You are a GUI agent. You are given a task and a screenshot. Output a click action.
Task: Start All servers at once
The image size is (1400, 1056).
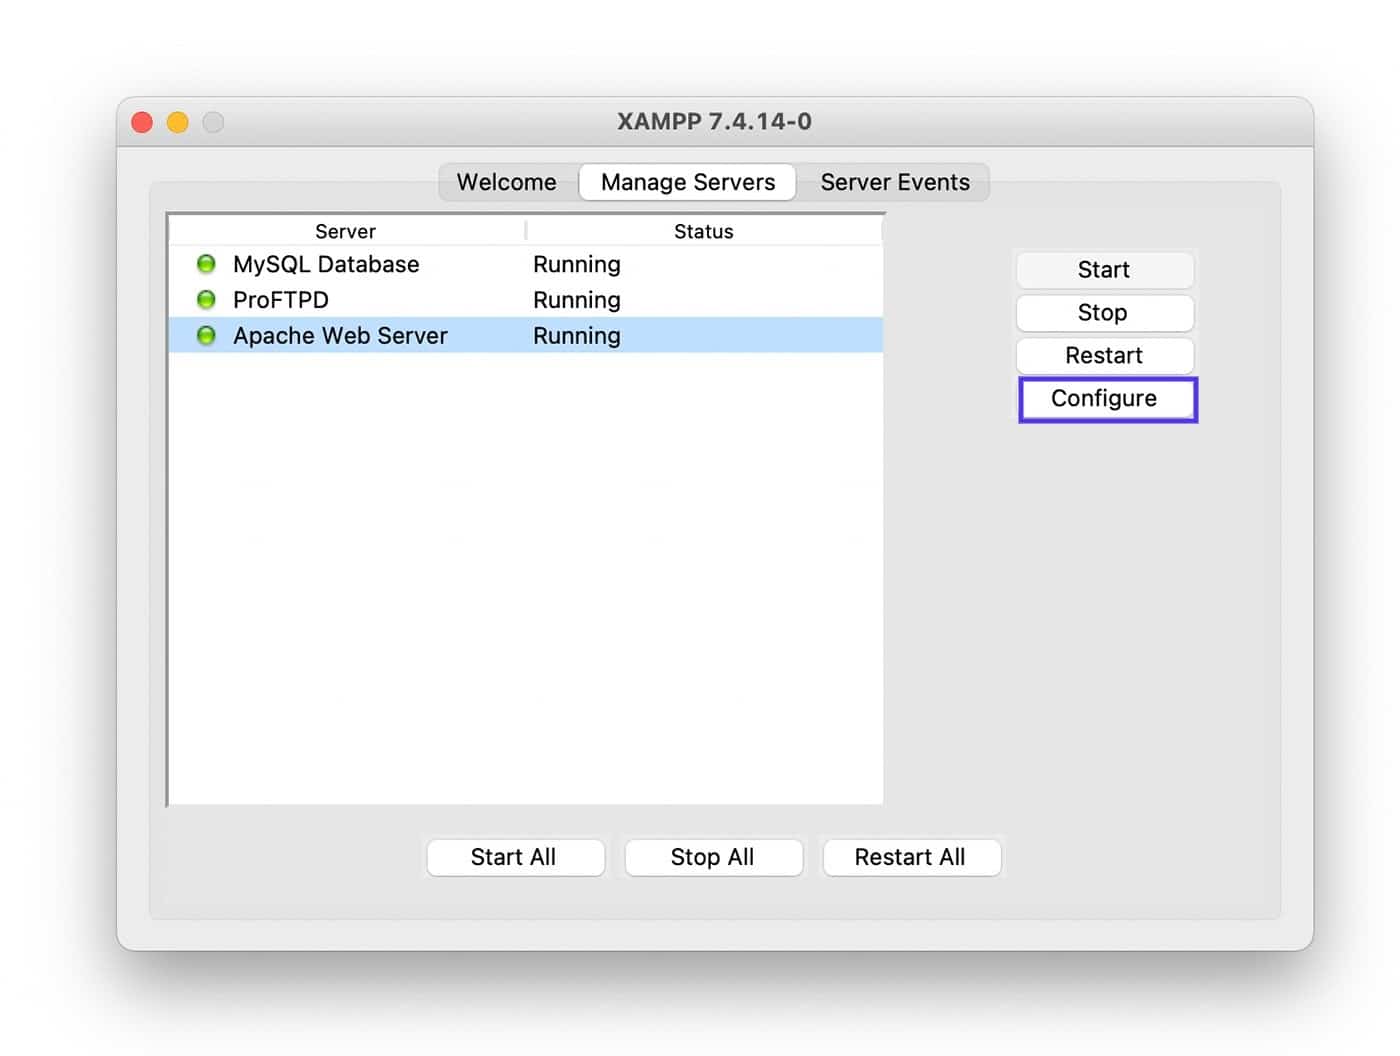coord(515,857)
